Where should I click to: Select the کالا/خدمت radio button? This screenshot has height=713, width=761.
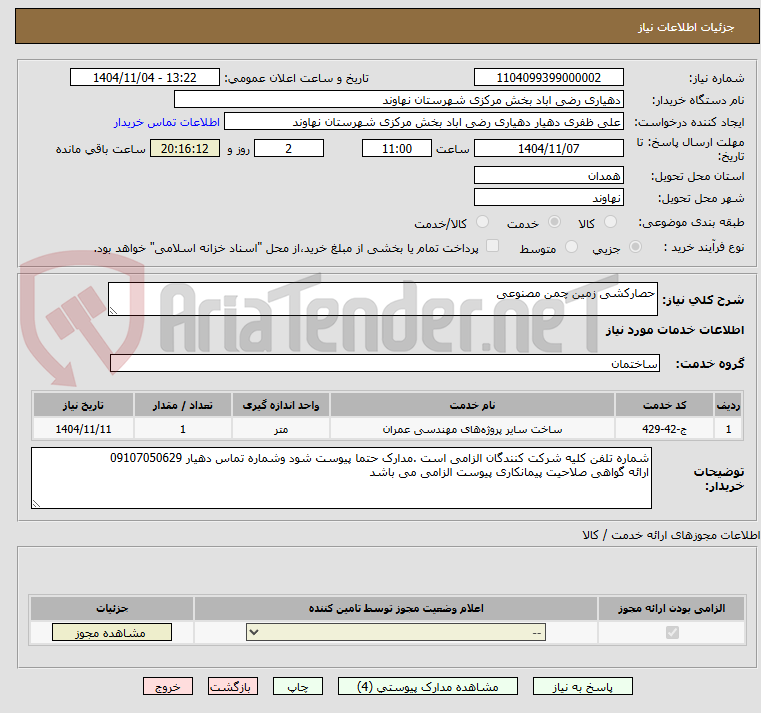coord(482,222)
